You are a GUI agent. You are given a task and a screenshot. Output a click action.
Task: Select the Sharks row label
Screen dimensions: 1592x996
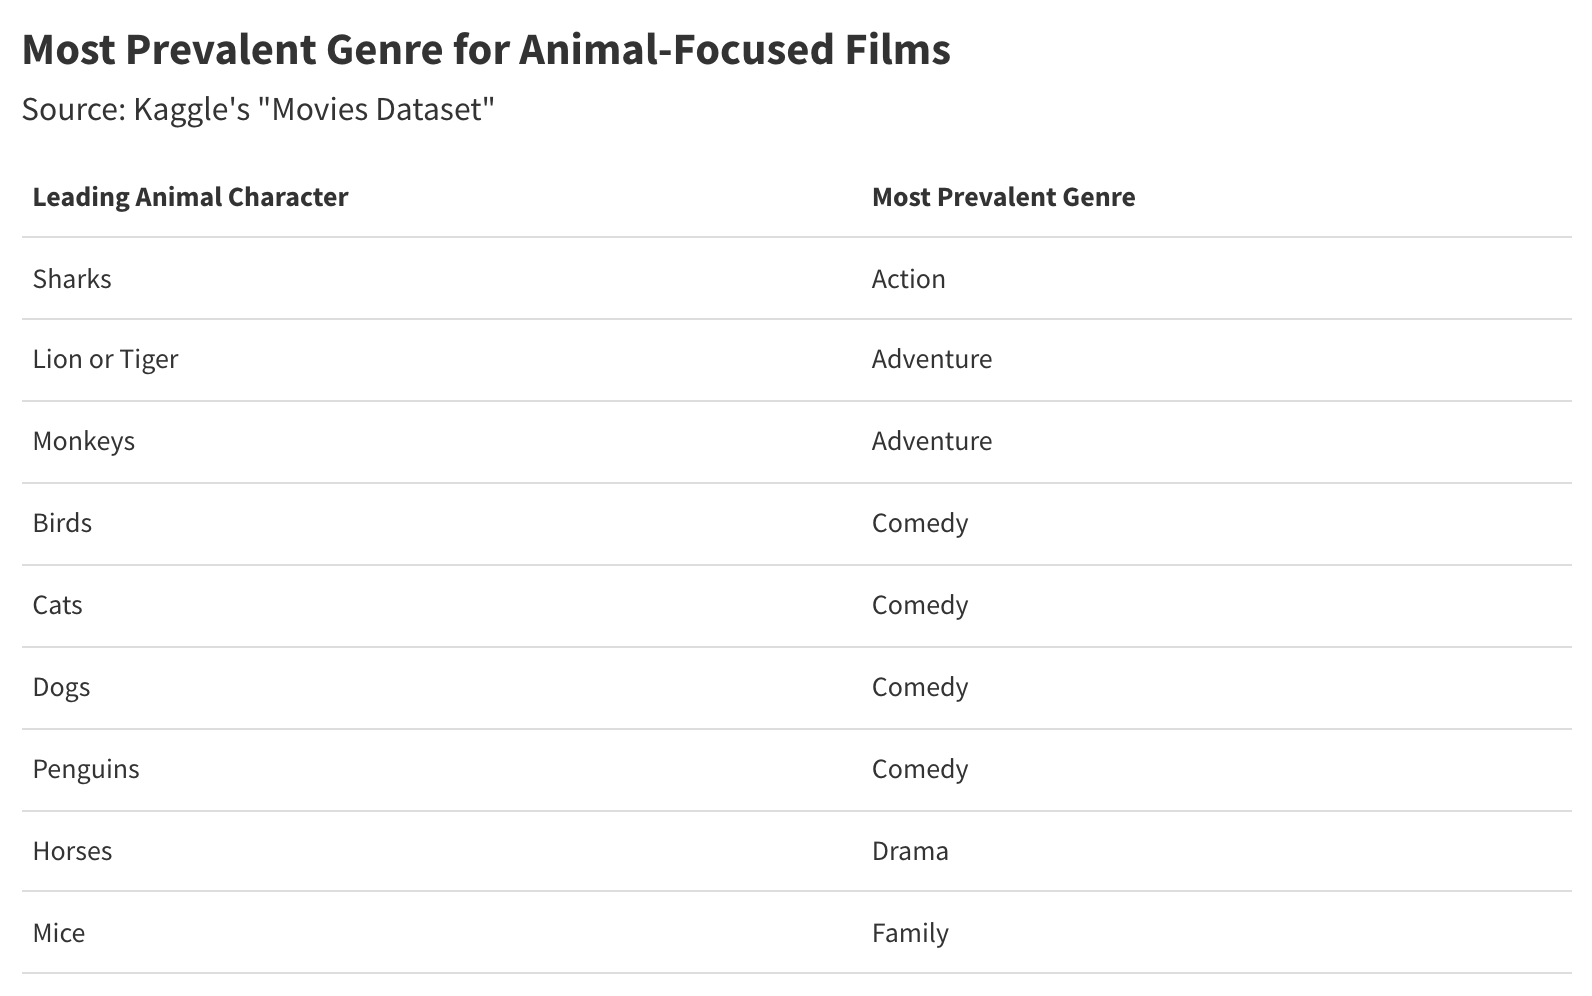click(x=72, y=278)
